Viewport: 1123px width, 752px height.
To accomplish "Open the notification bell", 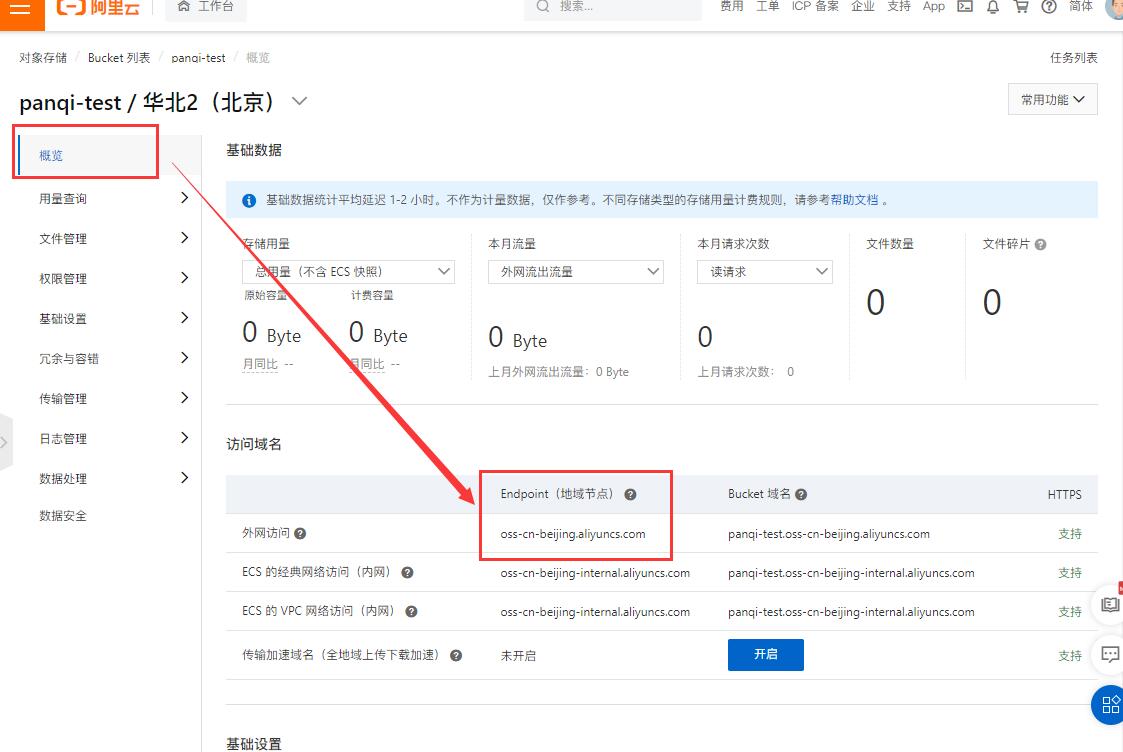I will pyautogui.click(x=993, y=7).
